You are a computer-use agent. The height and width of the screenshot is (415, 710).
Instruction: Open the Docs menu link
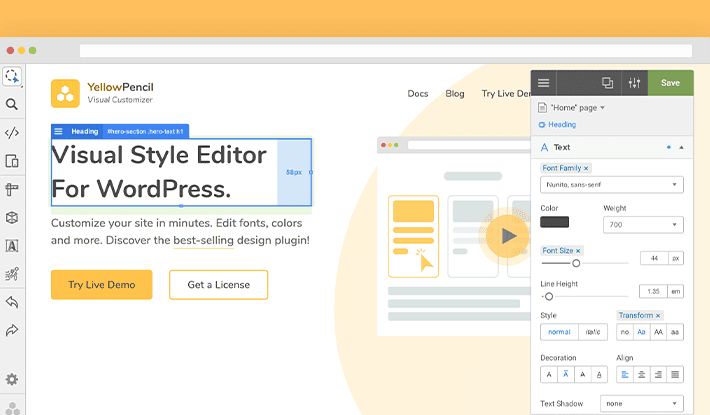pyautogui.click(x=417, y=94)
